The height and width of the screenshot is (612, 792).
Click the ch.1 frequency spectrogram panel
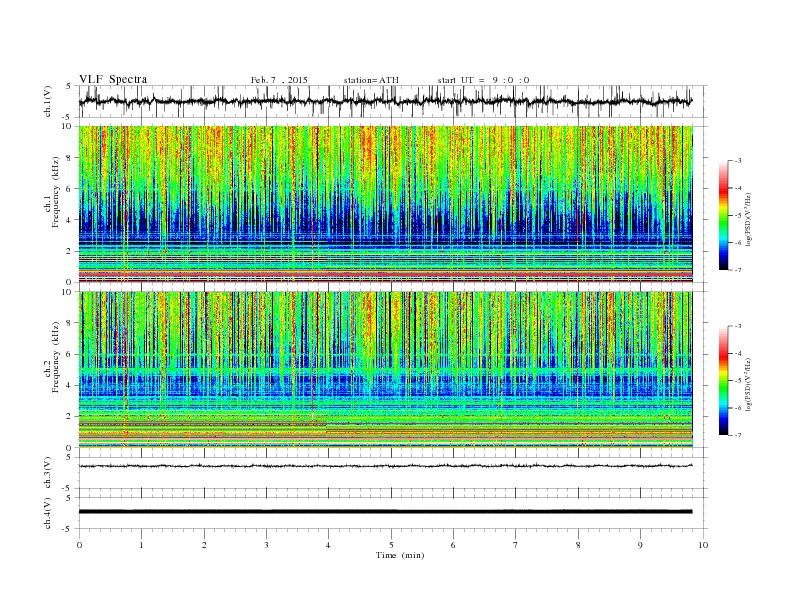click(x=386, y=204)
